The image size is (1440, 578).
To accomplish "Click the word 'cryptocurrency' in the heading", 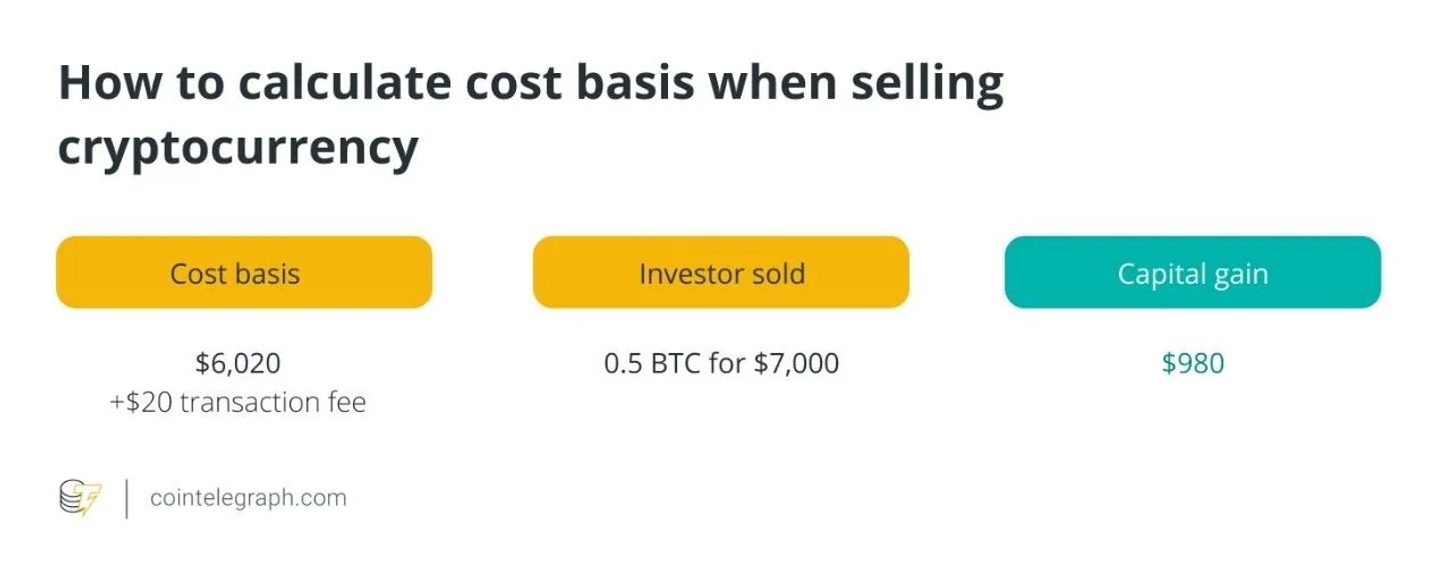I will [238, 148].
